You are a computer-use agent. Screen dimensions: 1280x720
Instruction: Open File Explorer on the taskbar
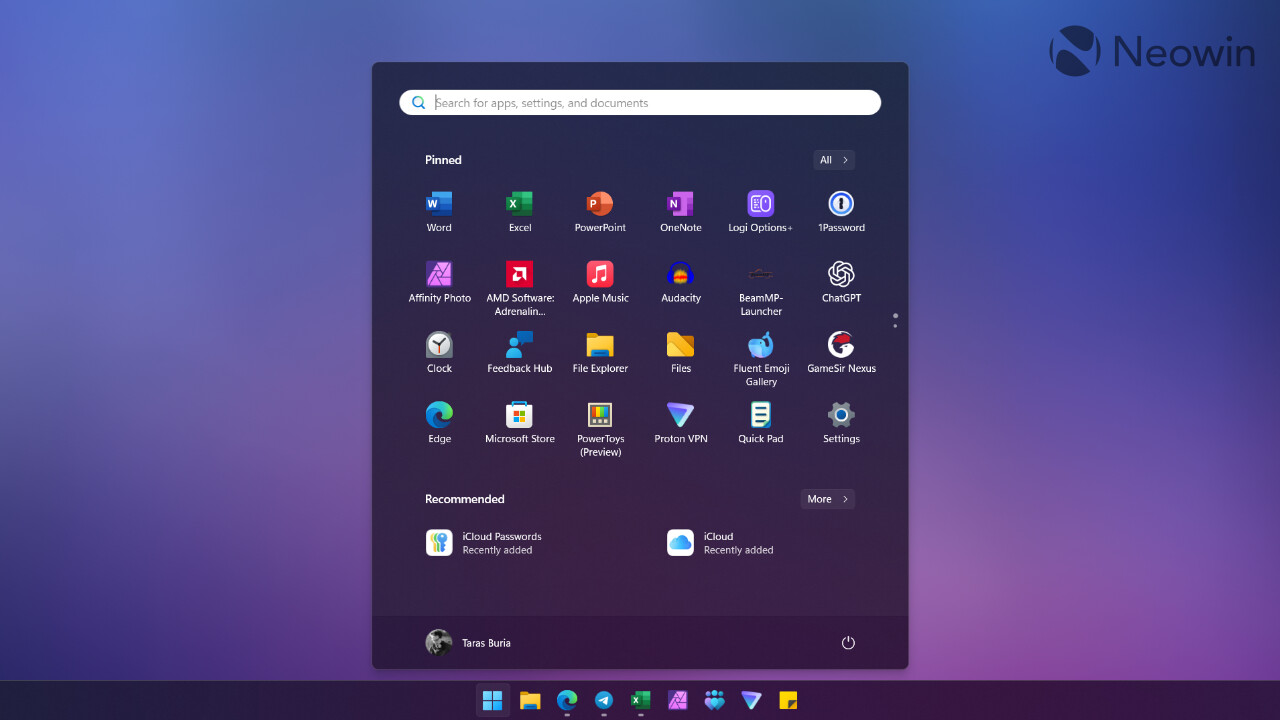point(530,700)
